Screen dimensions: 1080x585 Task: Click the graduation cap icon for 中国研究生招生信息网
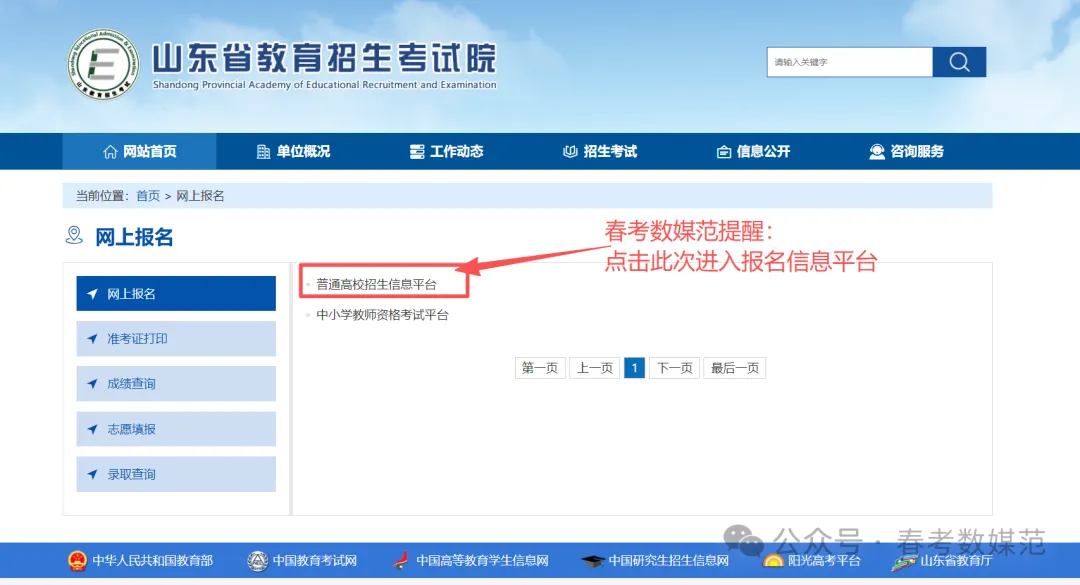(x=592, y=562)
